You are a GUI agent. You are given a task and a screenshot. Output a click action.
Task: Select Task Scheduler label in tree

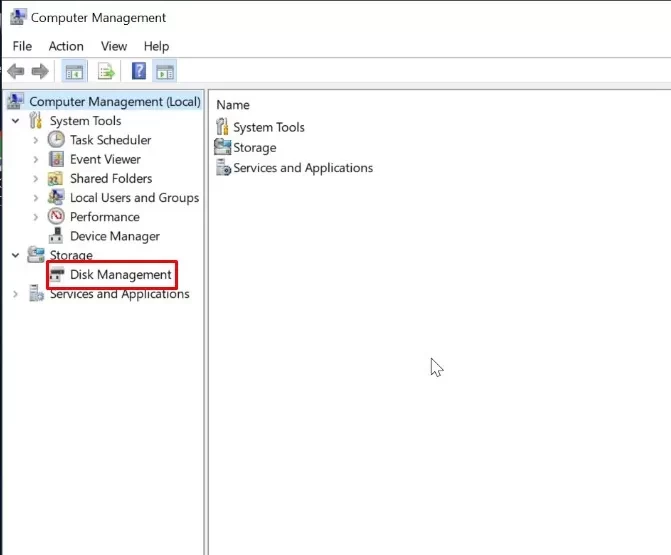click(x=110, y=140)
